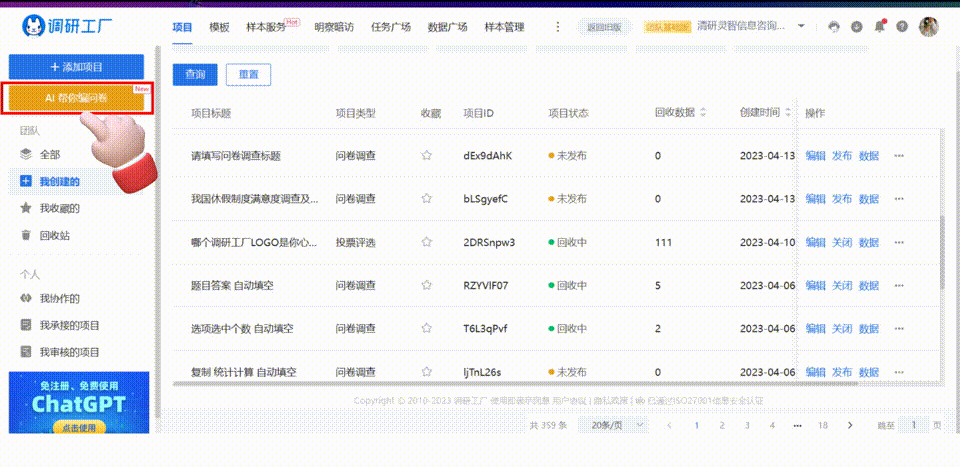This screenshot has height=467, width=960.
Task: Click the 添加项目 button
Action: tap(76, 66)
